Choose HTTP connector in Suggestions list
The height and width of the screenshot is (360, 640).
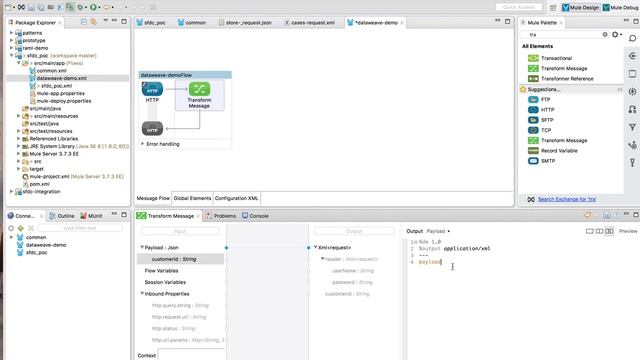[541, 110]
